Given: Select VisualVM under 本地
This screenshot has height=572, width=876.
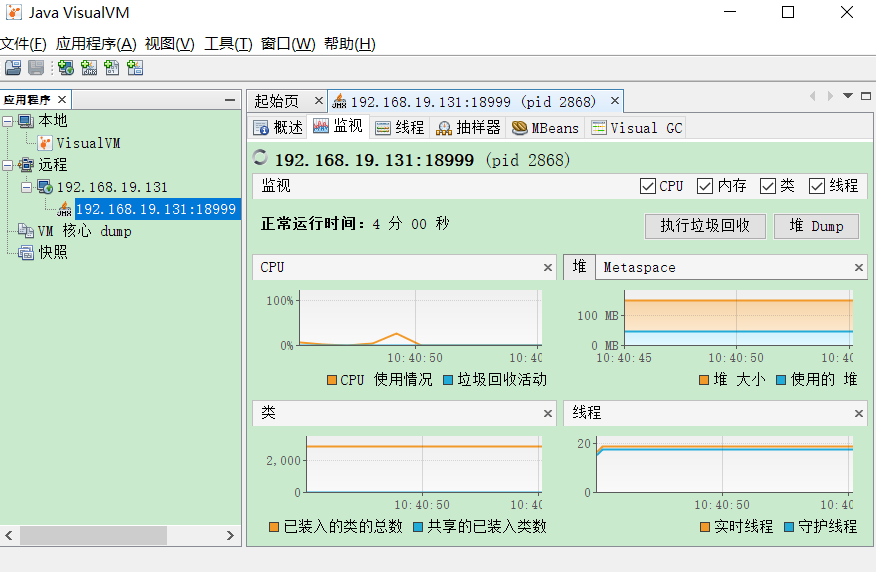Looking at the screenshot, I should click(88, 143).
